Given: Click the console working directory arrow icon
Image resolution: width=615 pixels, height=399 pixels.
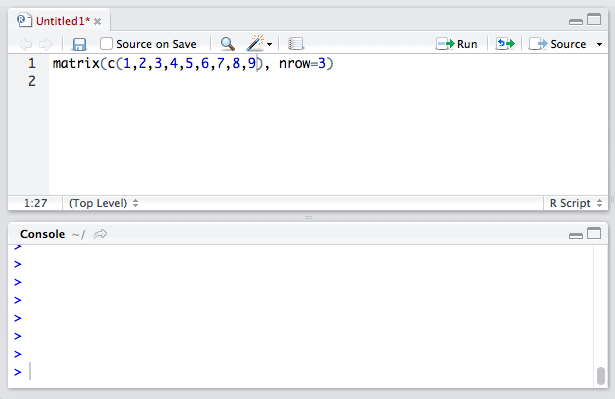Looking at the screenshot, I should tap(100, 234).
